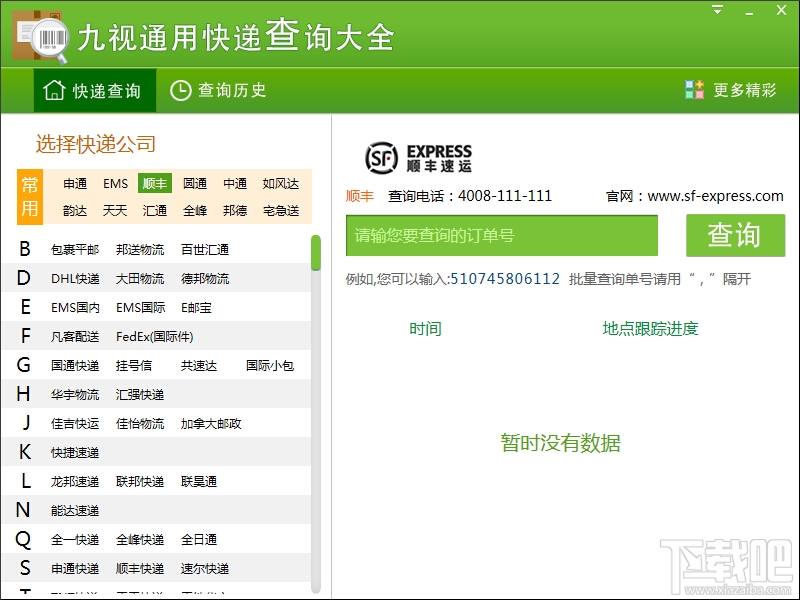Select 韵达 in common couriers
The image size is (800, 600).
point(75,210)
